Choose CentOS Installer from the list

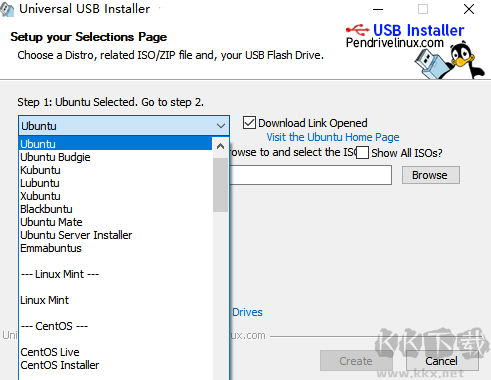[116, 365]
